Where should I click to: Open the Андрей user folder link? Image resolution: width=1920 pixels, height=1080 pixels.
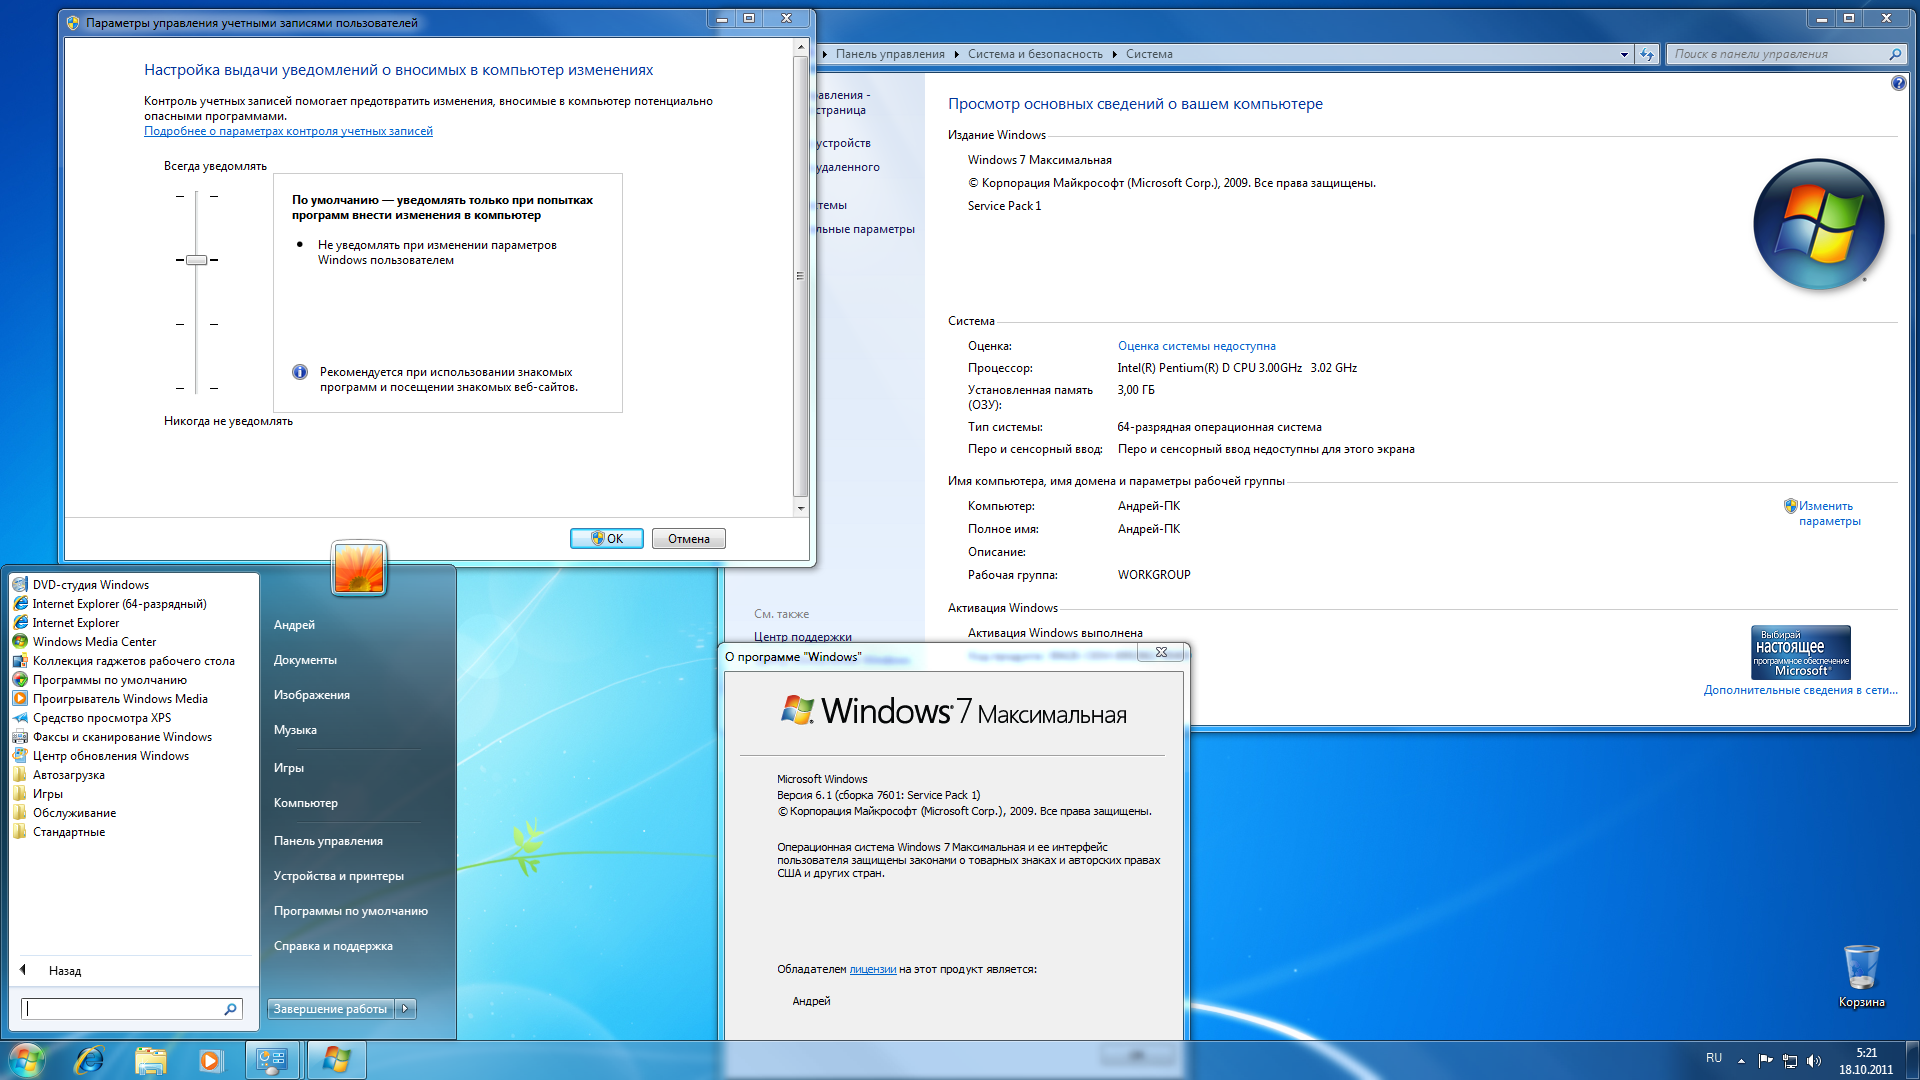[294, 625]
